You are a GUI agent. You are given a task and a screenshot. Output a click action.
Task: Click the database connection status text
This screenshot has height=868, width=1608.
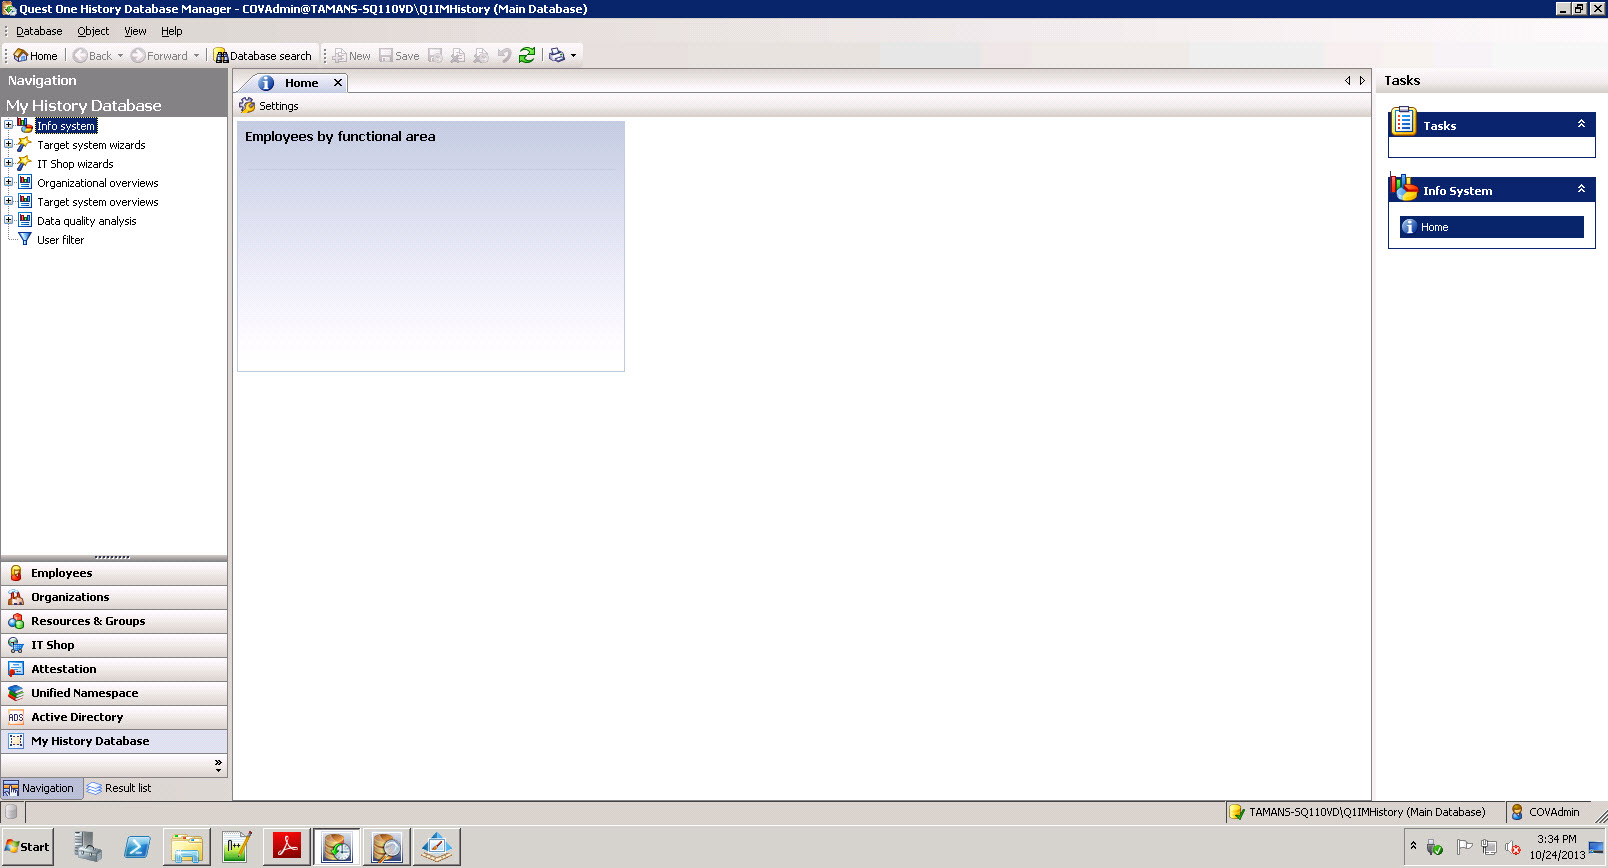(1366, 812)
